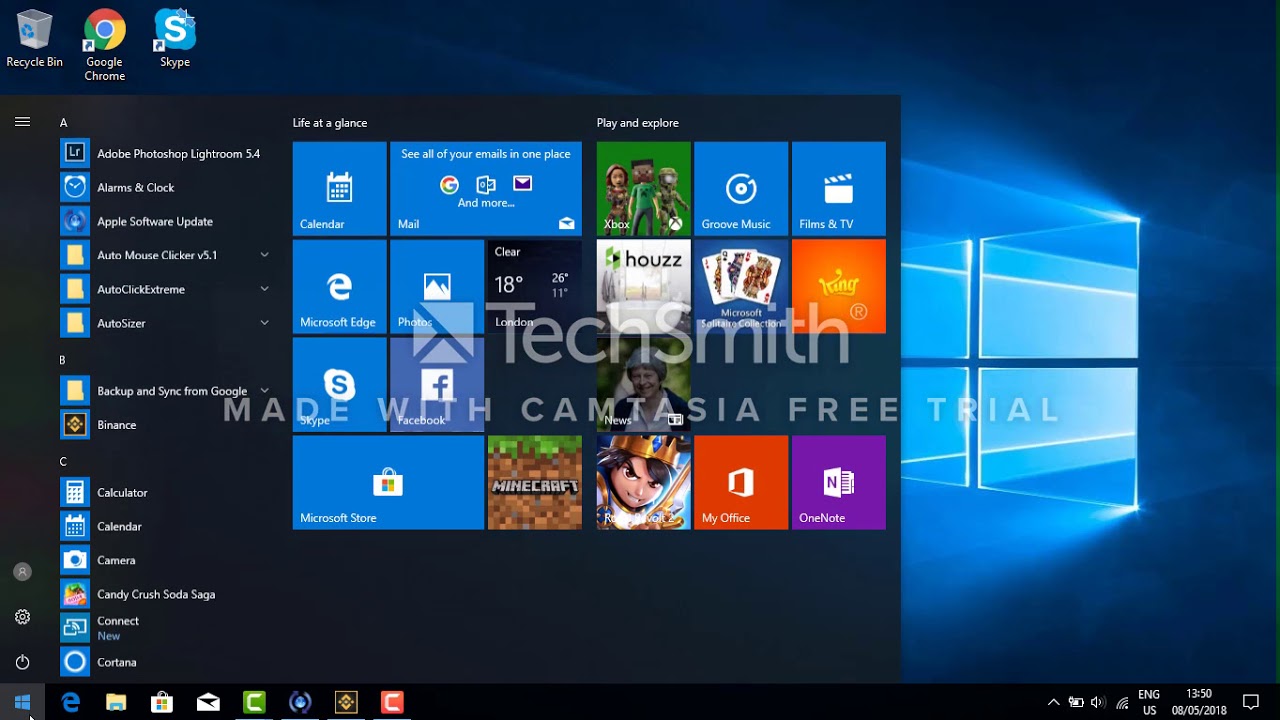Open the Calendar tile
Image resolution: width=1280 pixels, height=720 pixels.
[x=339, y=188]
